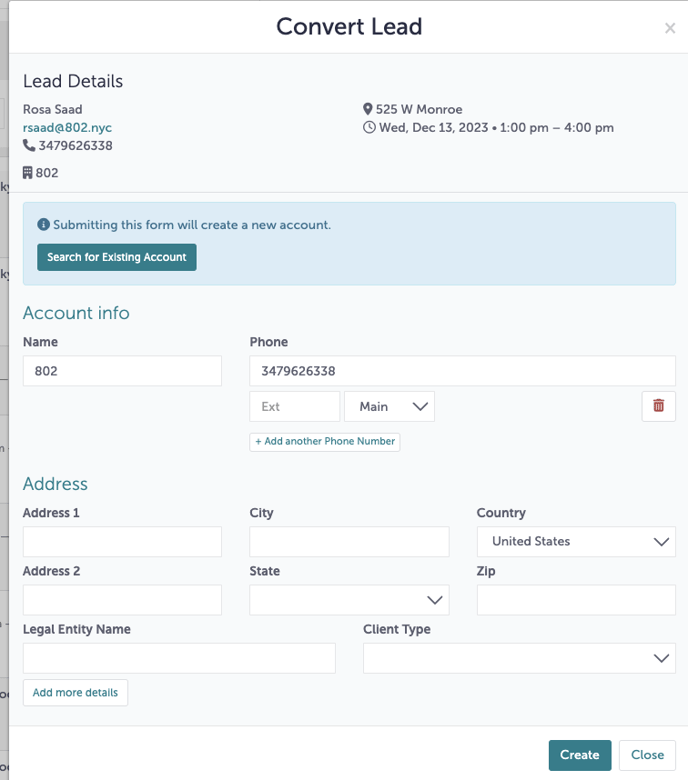Click Add more details button
Viewport: 688px width, 780px height.
point(75,693)
